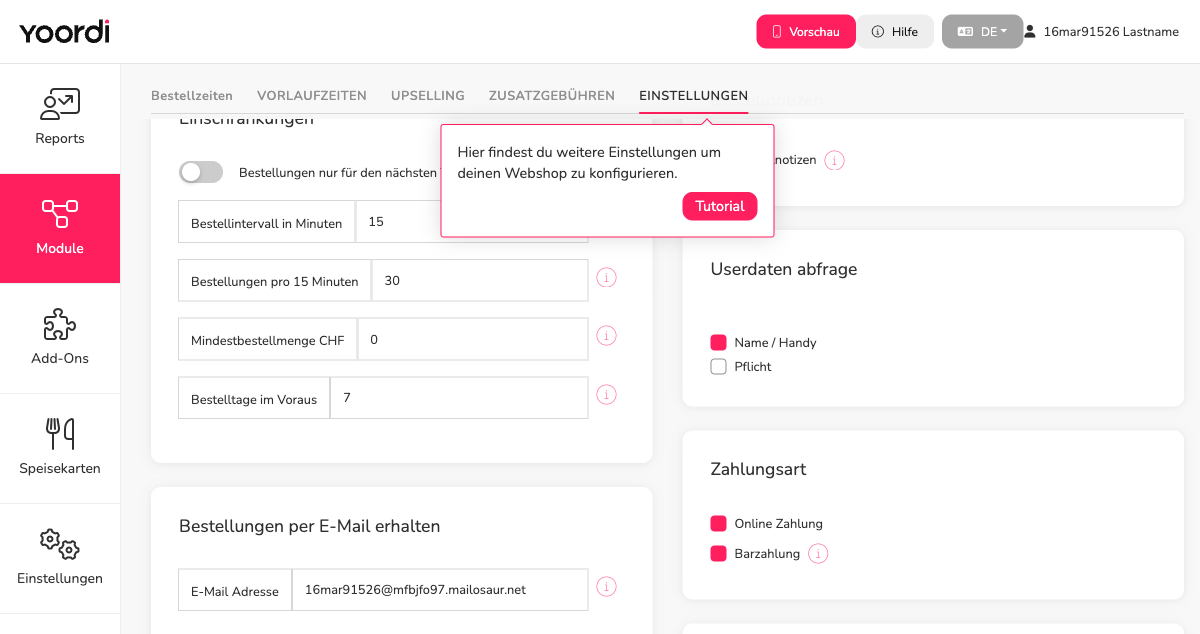Select the Module sidebar icon
Viewport: 1200px width, 634px height.
point(60,214)
